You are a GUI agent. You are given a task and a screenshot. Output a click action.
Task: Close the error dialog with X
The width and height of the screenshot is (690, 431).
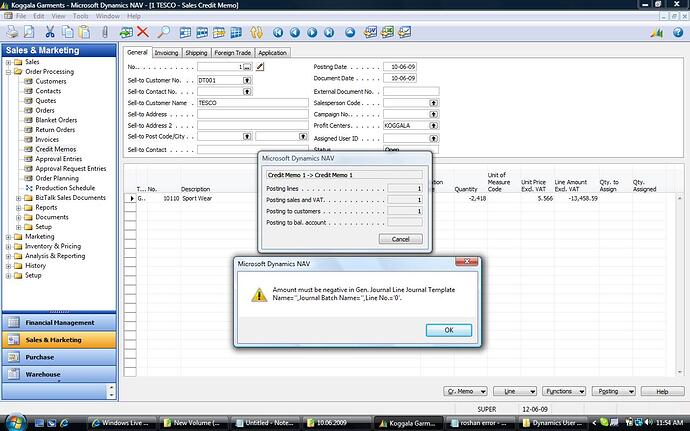466,262
